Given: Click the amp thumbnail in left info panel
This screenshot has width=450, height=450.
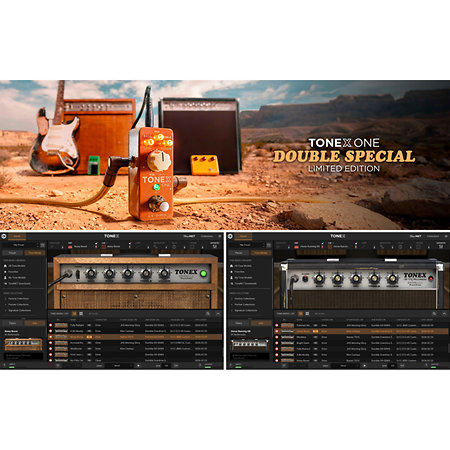Looking at the screenshot, I should point(23,344).
